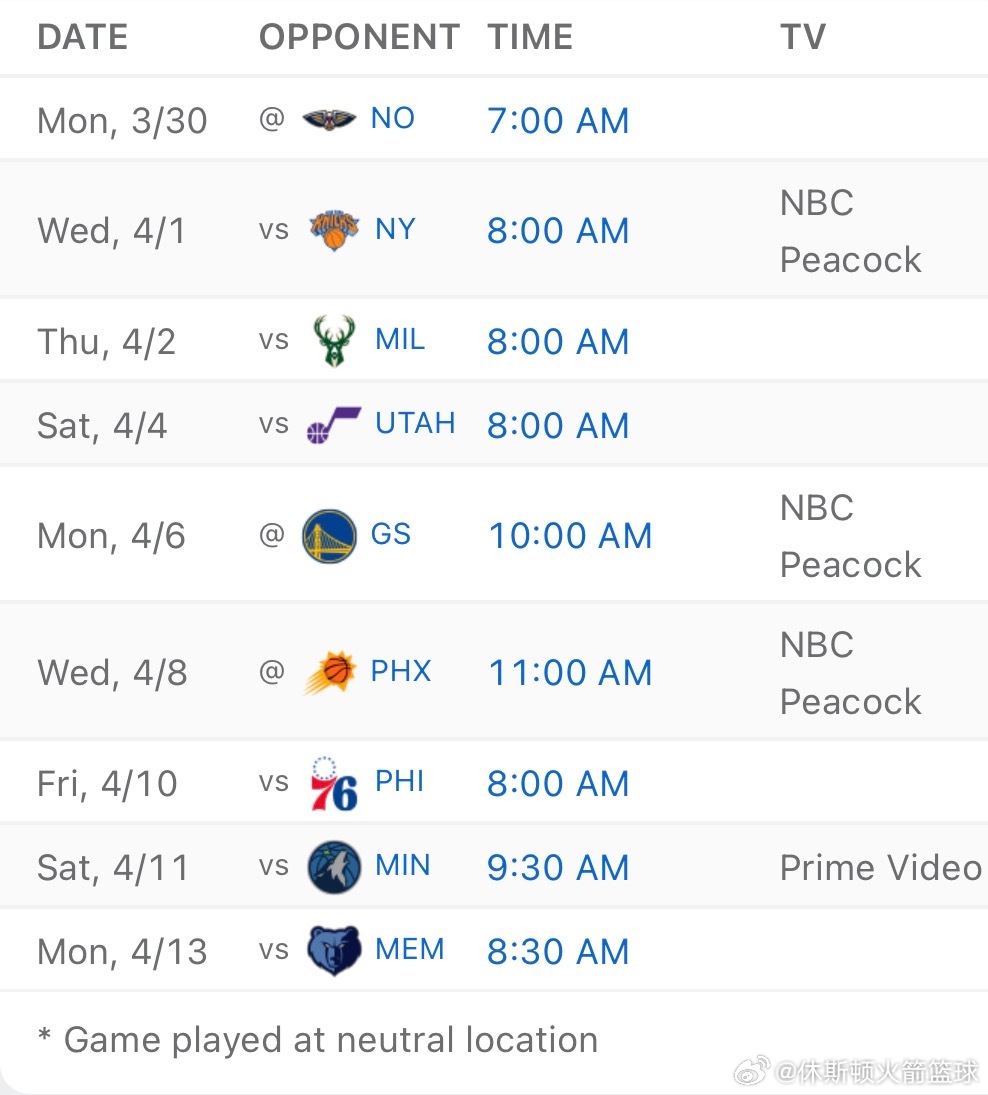Click the New Orleans Pelicans logo
Image resolution: width=988 pixels, height=1095 pixels.
[330, 119]
